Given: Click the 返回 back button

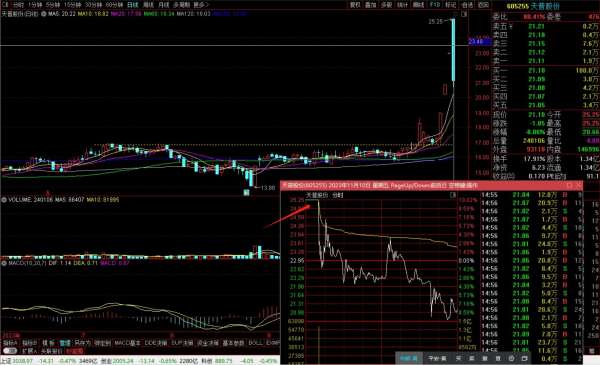Looking at the screenshot, I should click(483, 5).
